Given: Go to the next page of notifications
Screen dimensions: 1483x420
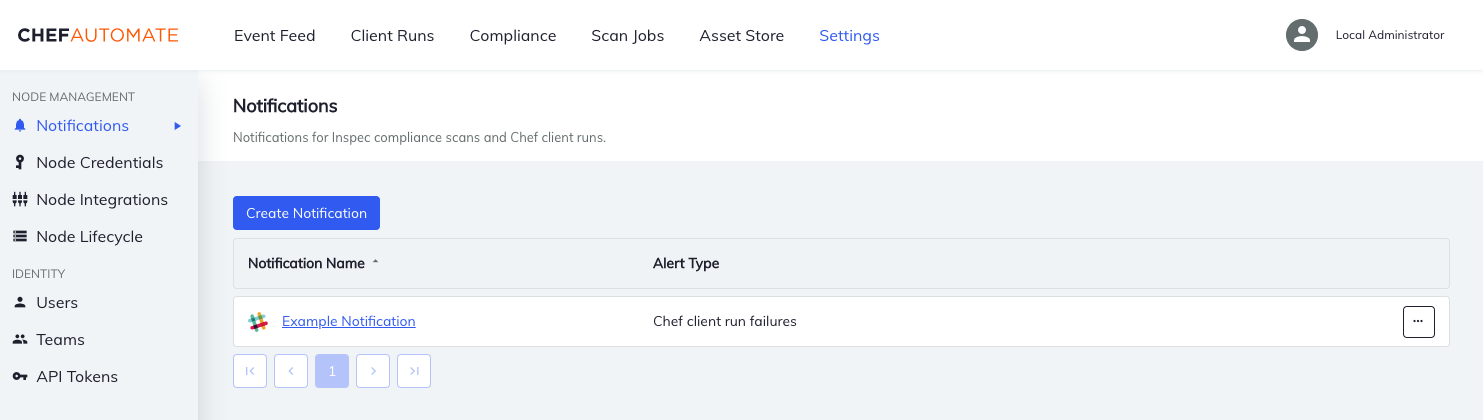Looking at the screenshot, I should coord(373,371).
